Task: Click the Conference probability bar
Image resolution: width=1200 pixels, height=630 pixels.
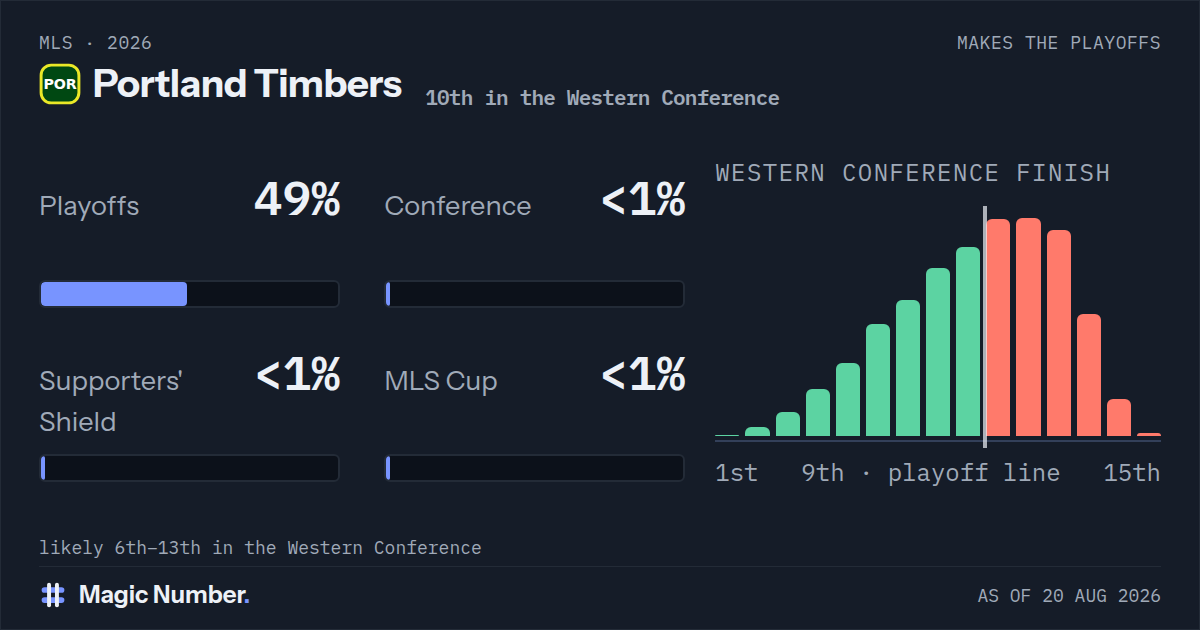Action: pos(535,294)
